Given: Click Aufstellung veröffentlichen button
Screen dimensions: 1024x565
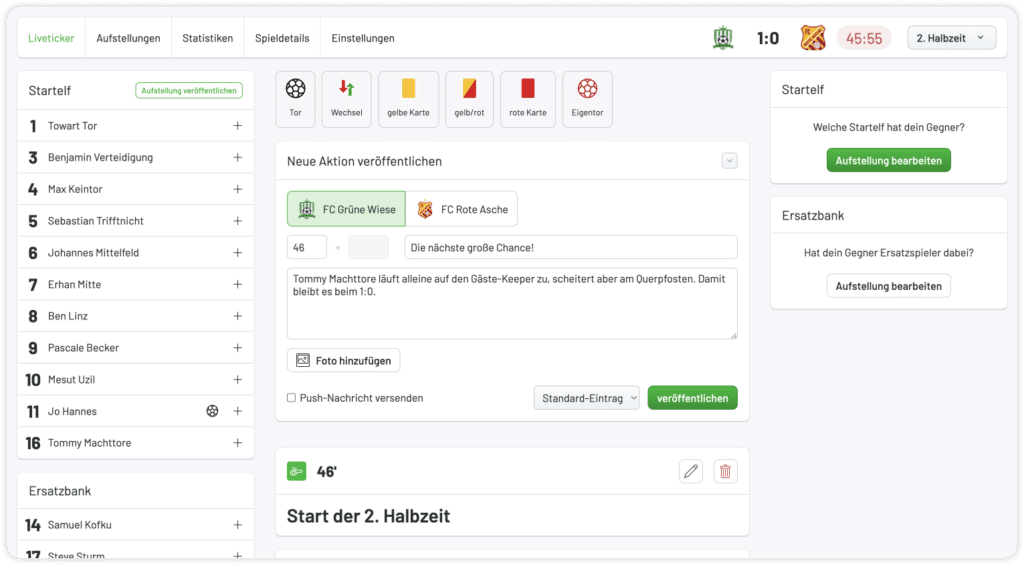Looking at the screenshot, I should [x=189, y=90].
